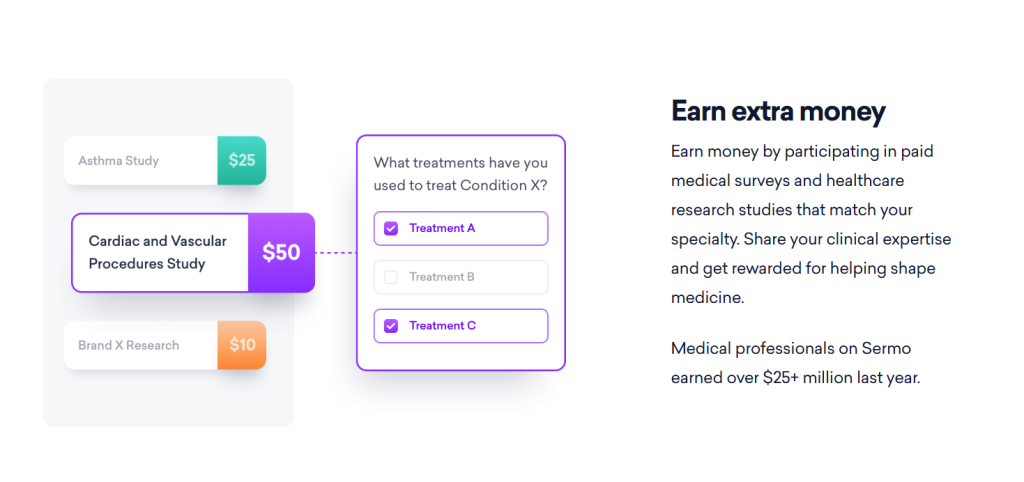Click the Earn extra money heading
The height and width of the screenshot is (482, 1024).
click(778, 112)
